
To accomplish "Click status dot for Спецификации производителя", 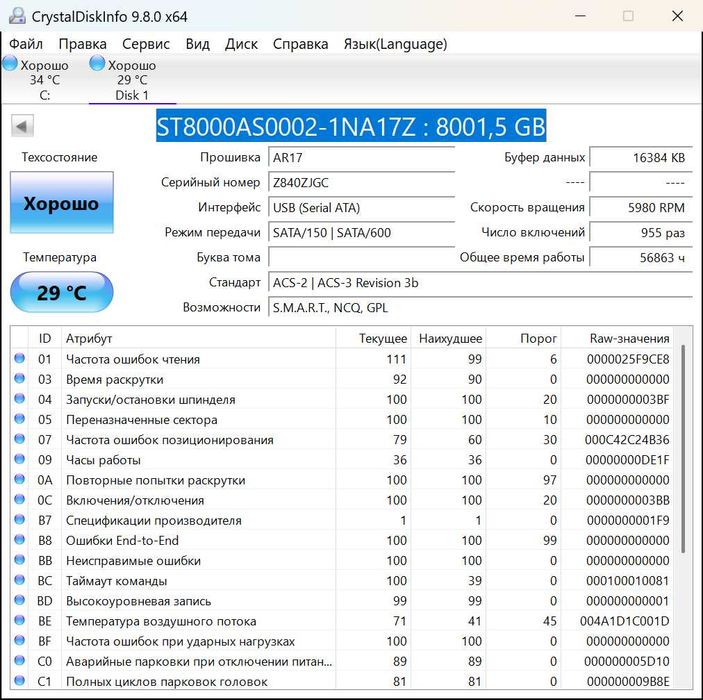I will (x=19, y=520).
